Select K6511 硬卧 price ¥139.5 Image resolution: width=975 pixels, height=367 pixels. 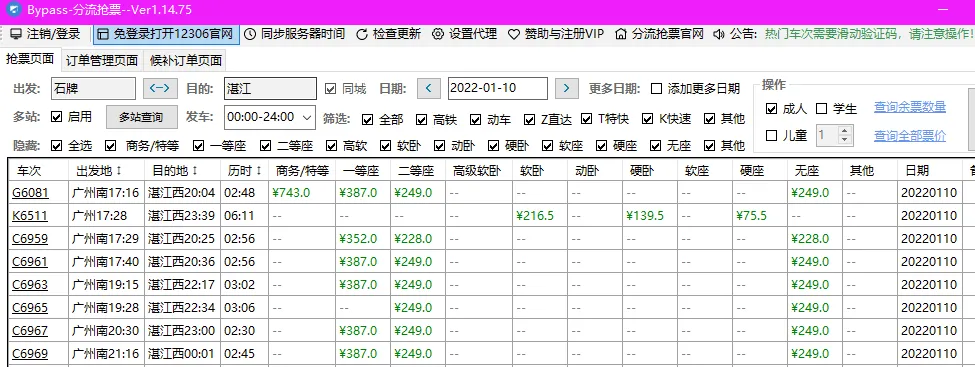click(x=645, y=216)
